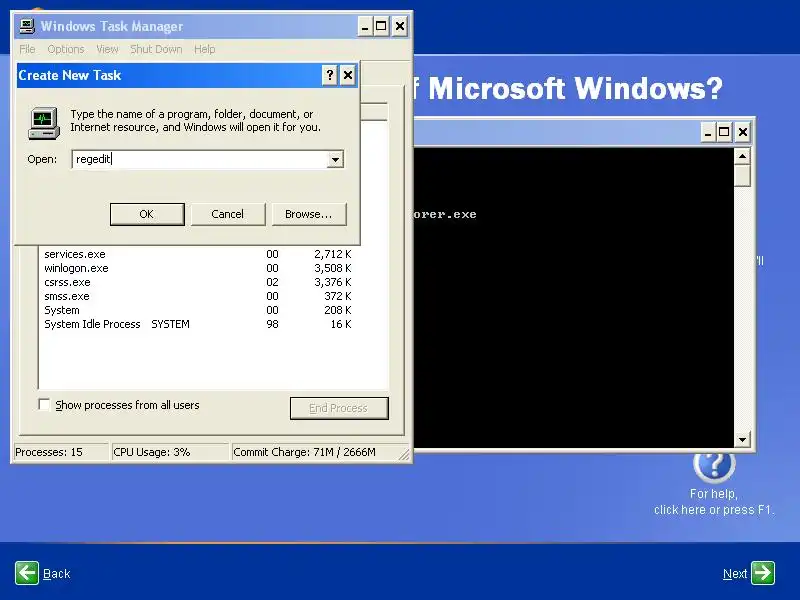Click the green Next arrow icon

(x=763, y=572)
